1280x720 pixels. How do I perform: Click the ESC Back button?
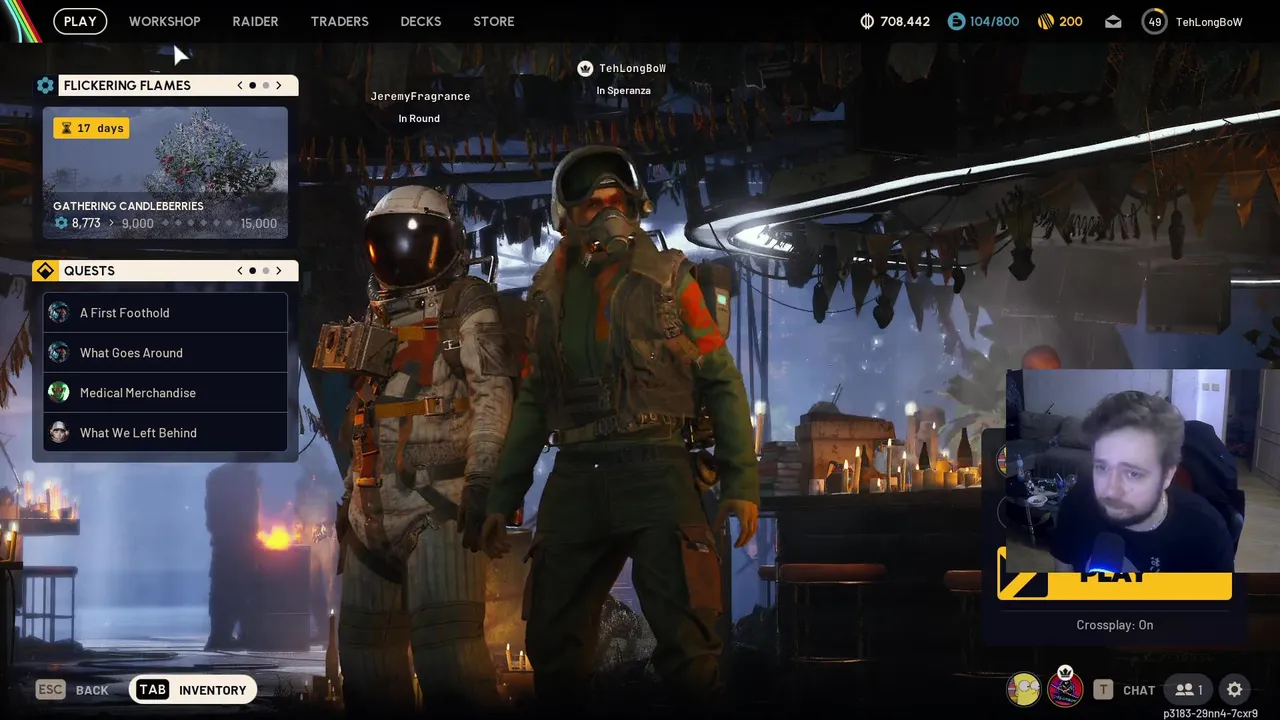click(x=72, y=690)
